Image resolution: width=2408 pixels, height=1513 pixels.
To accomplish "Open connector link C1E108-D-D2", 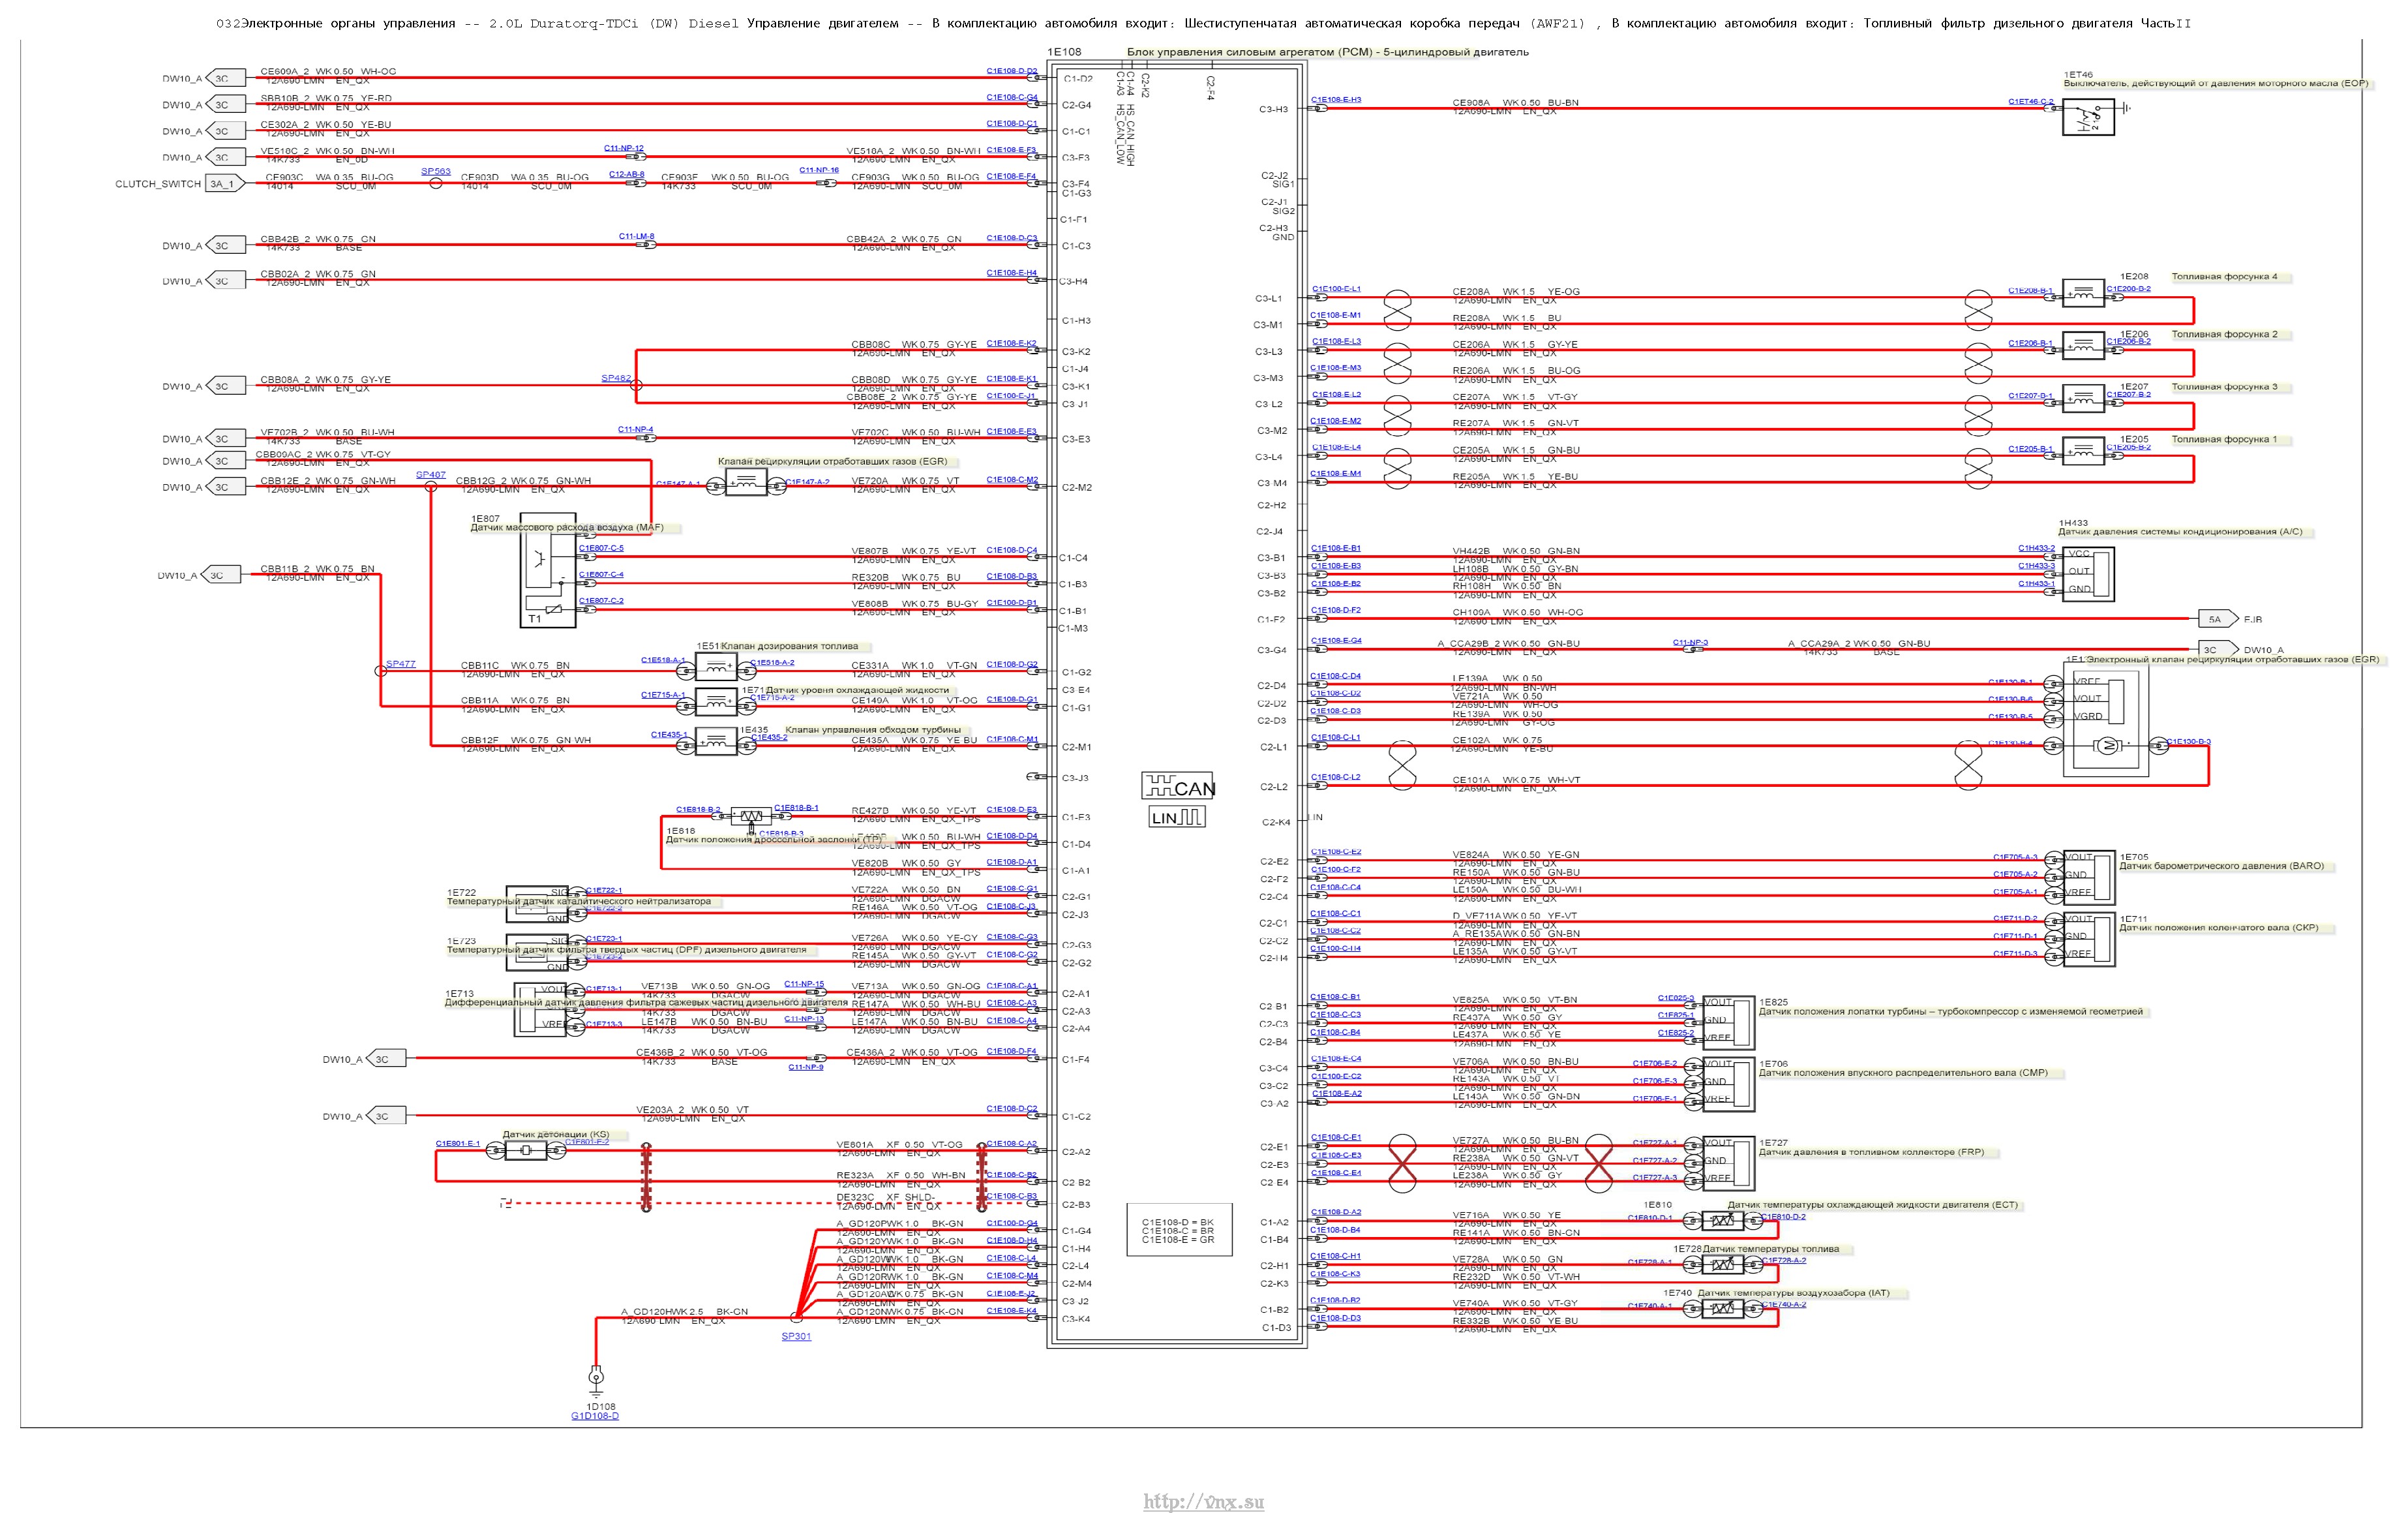I will [x=1012, y=71].
